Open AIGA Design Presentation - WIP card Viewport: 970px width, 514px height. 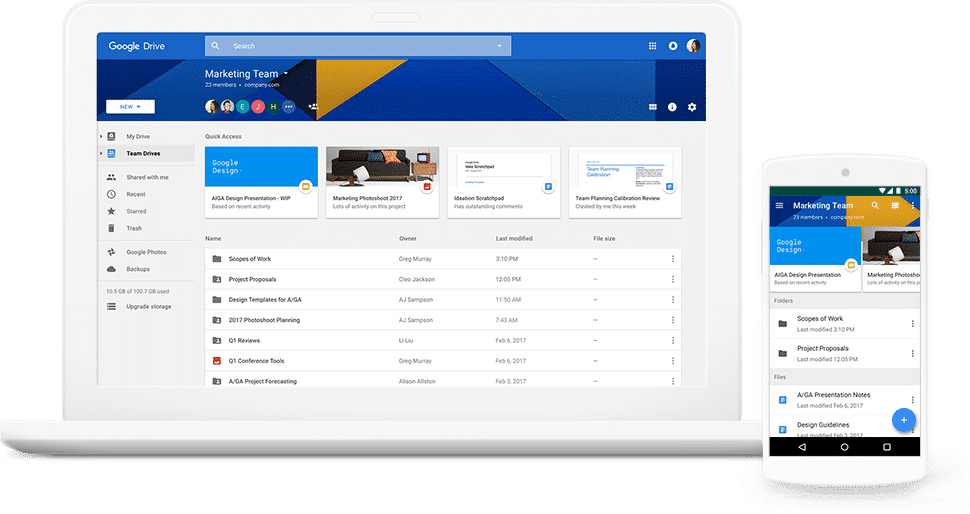[261, 182]
